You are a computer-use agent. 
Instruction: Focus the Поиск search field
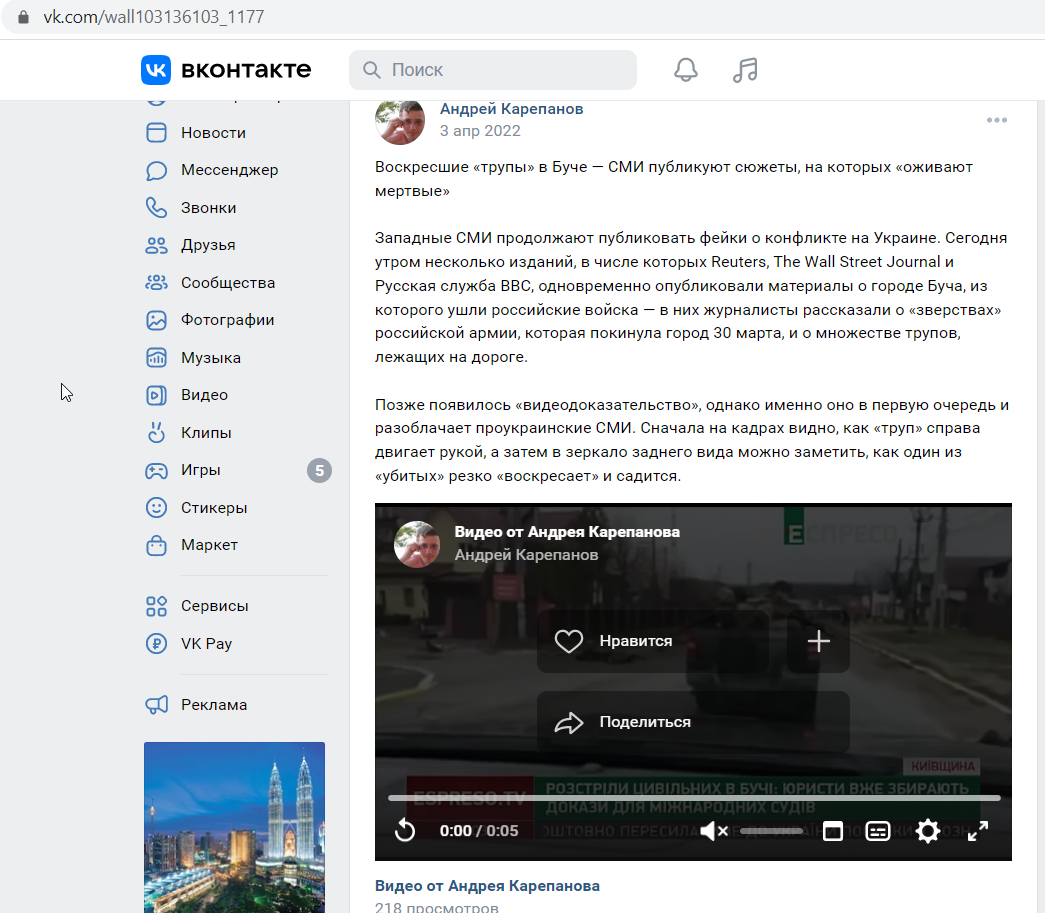click(x=493, y=70)
